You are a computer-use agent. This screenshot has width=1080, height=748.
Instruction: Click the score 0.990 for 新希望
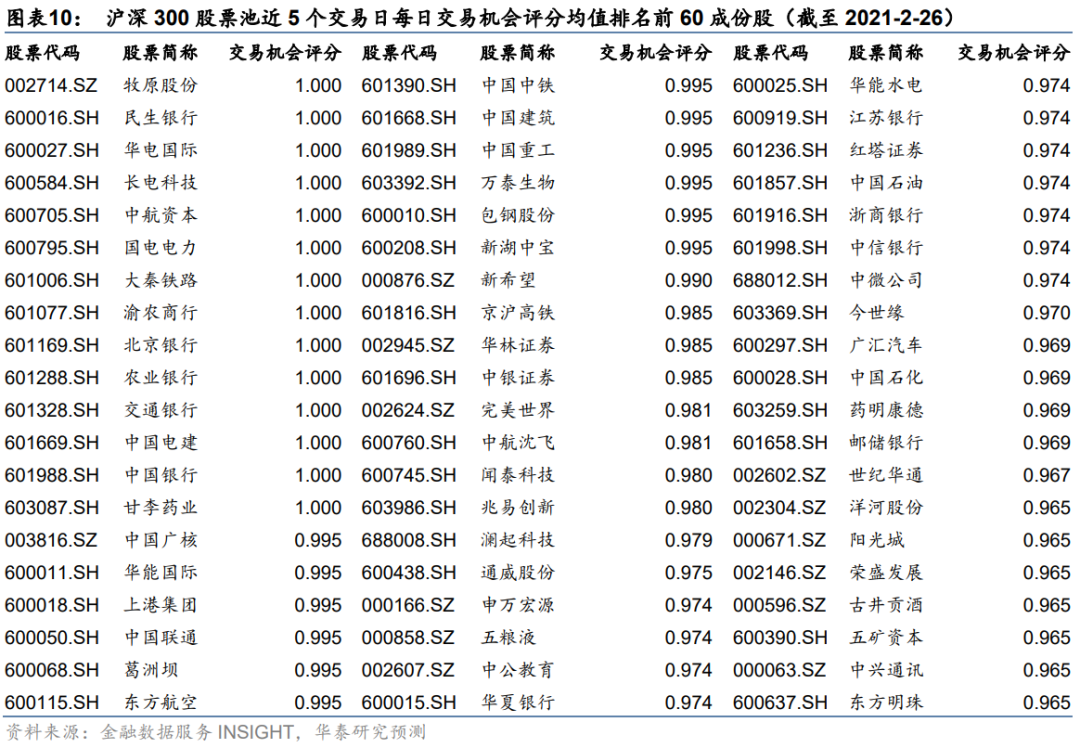click(689, 280)
